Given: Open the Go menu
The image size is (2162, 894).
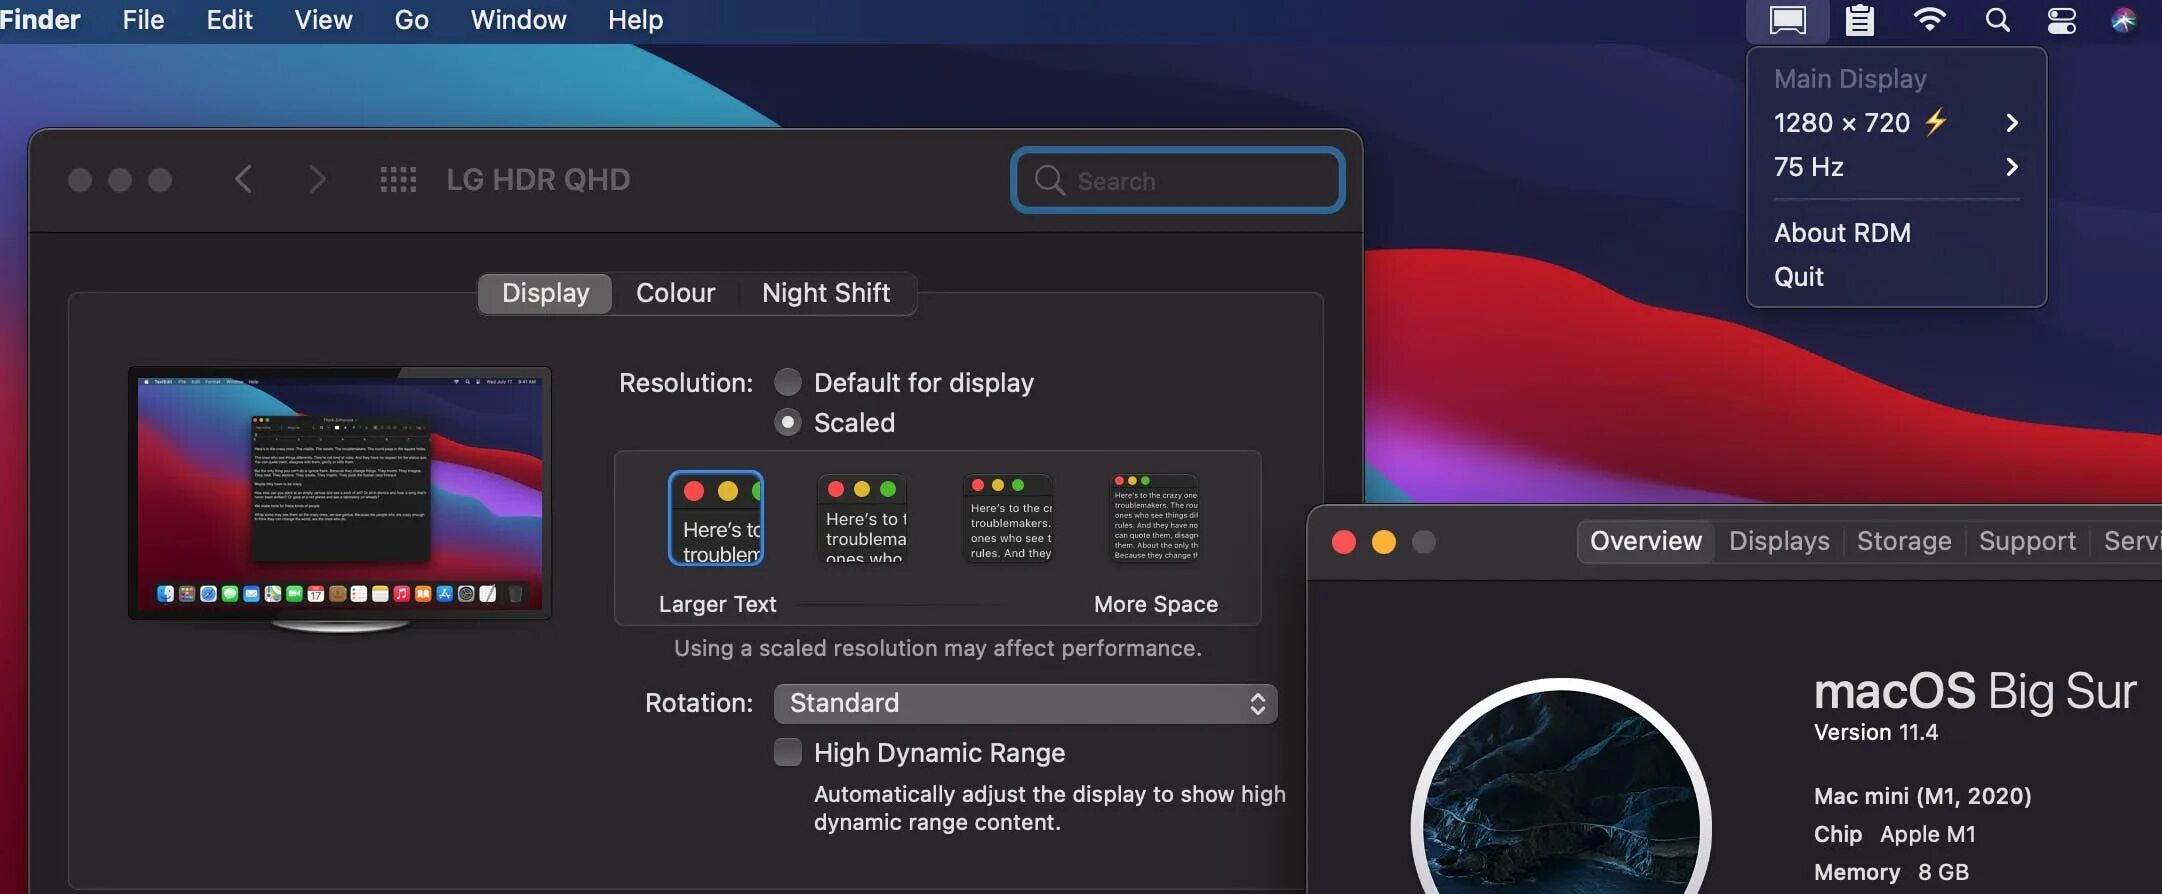Looking at the screenshot, I should click(x=411, y=20).
